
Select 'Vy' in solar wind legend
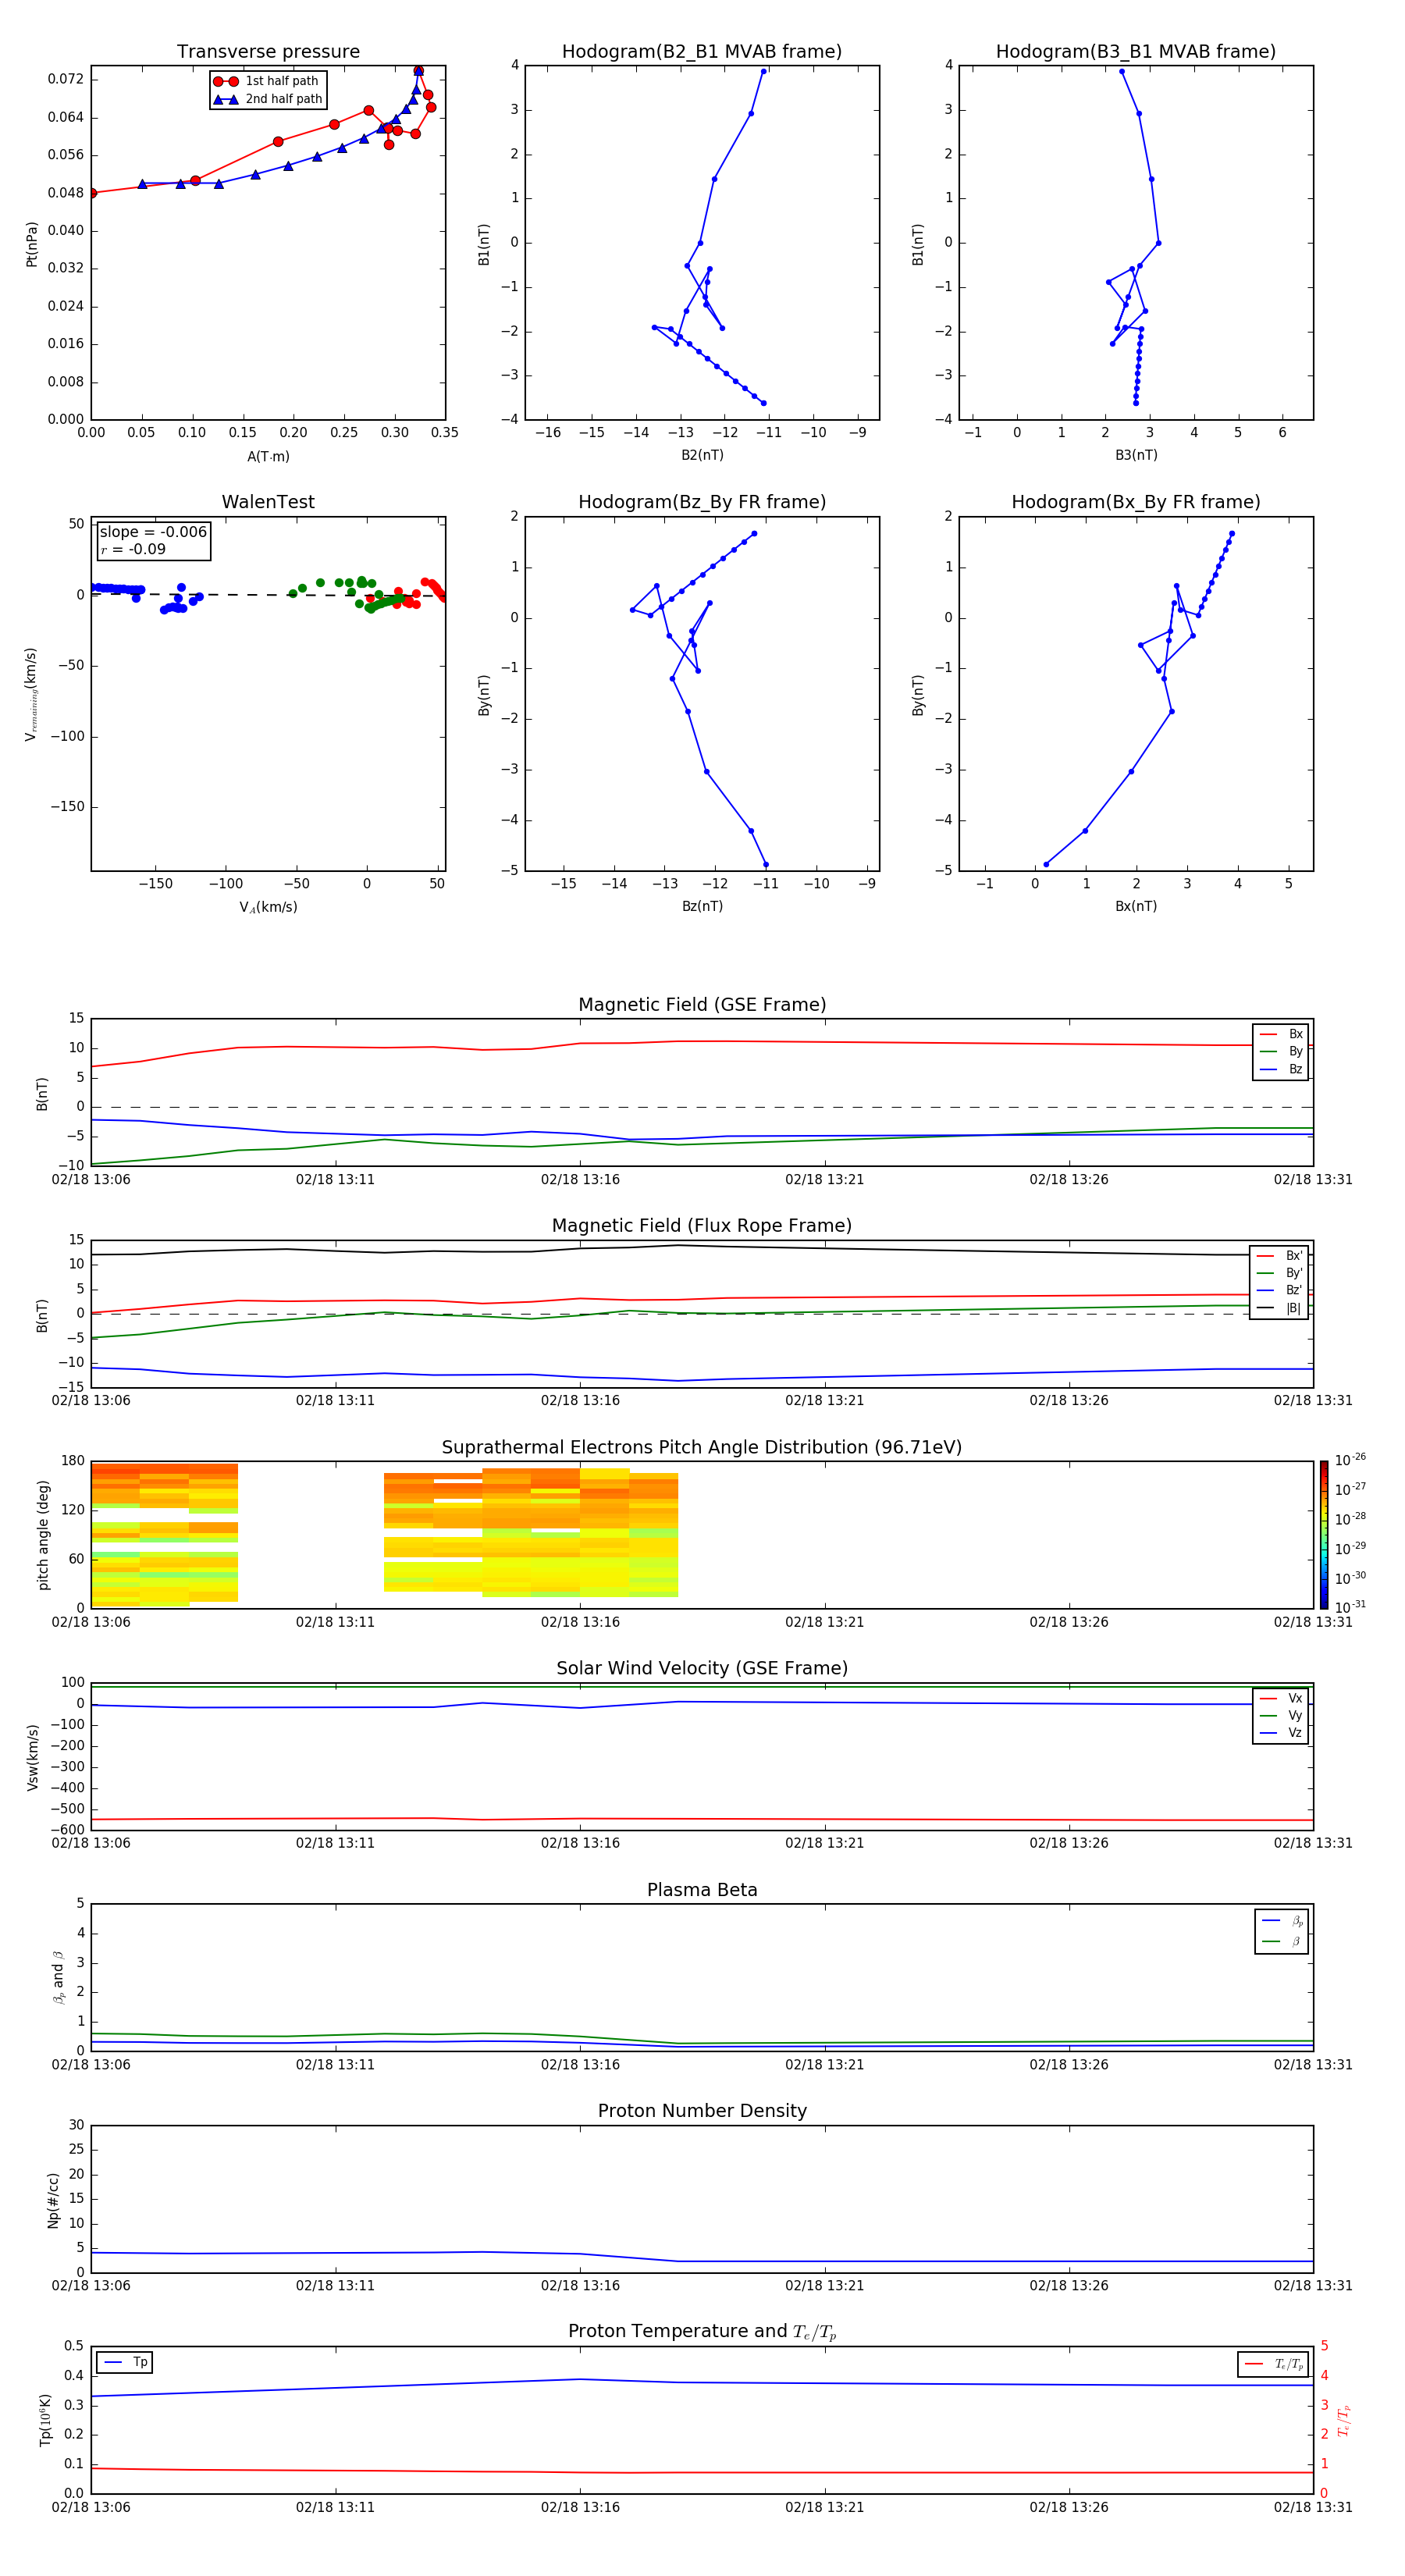[1281, 1715]
